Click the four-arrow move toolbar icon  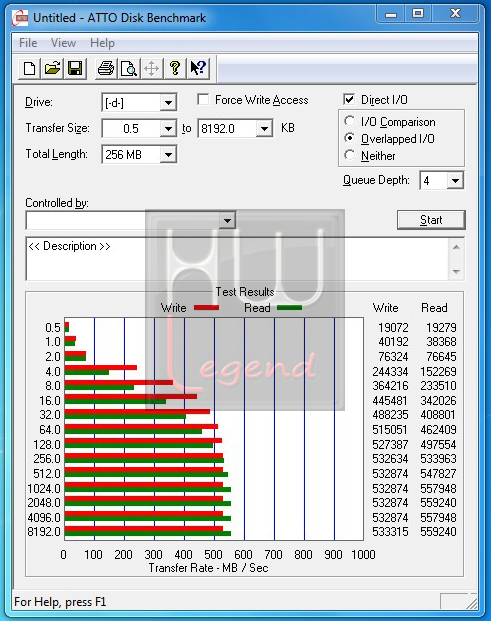[152, 68]
